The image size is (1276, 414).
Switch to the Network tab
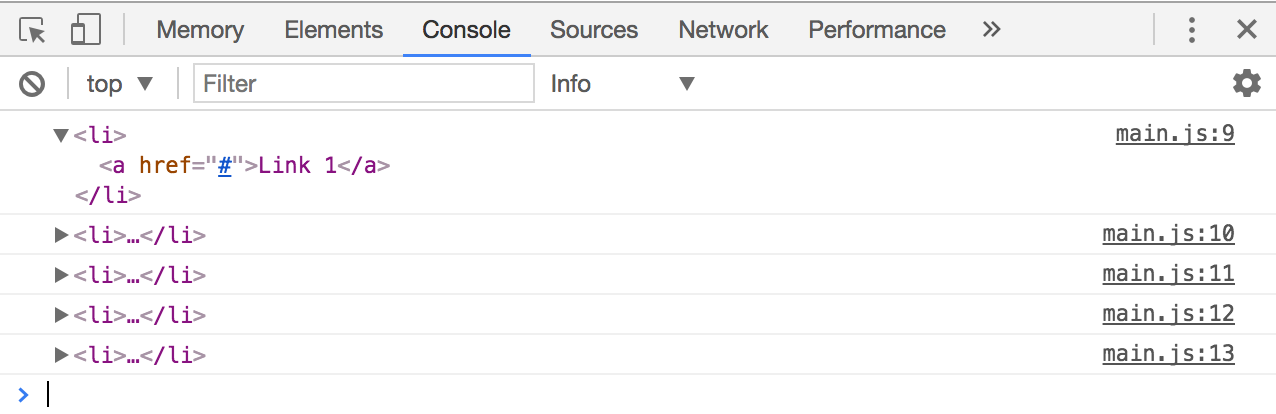(723, 30)
